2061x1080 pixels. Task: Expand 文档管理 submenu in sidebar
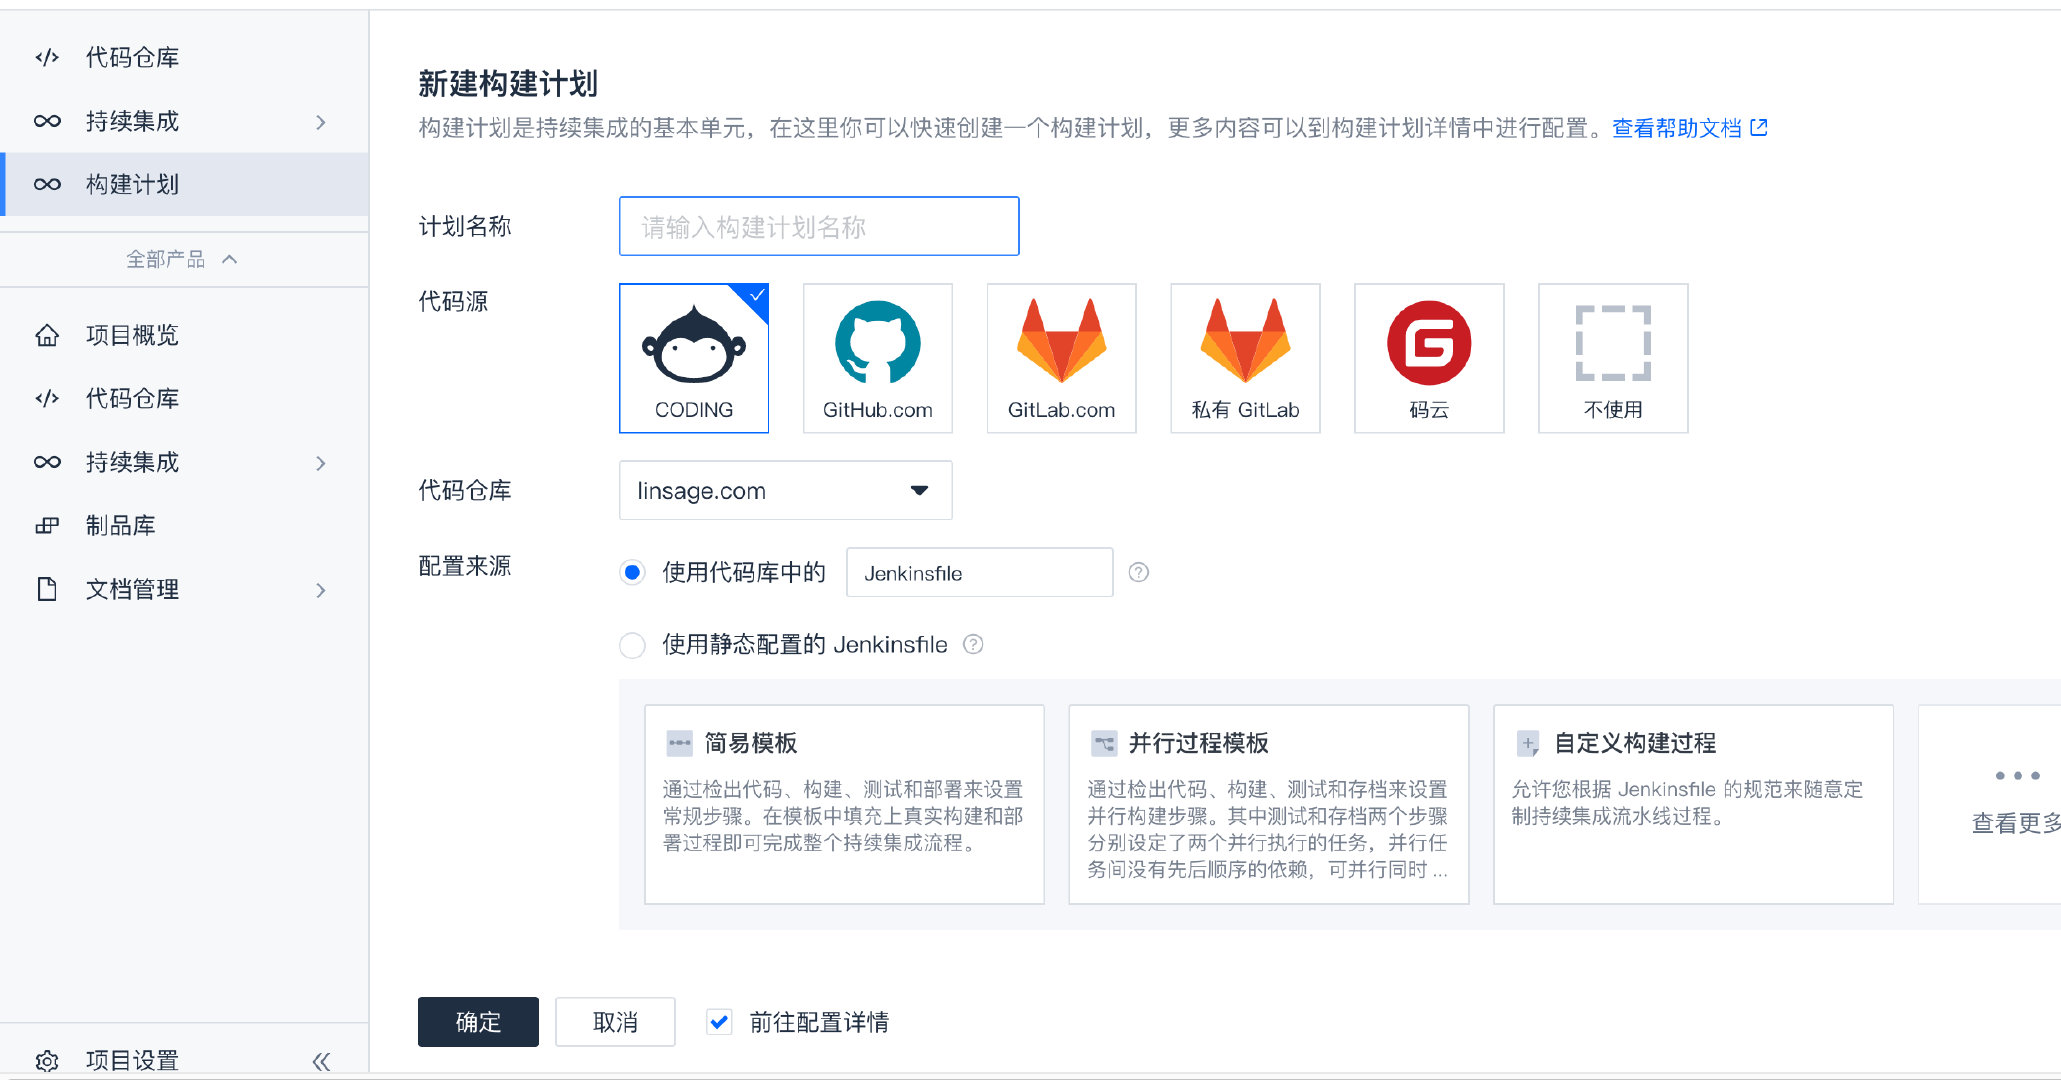point(321,590)
